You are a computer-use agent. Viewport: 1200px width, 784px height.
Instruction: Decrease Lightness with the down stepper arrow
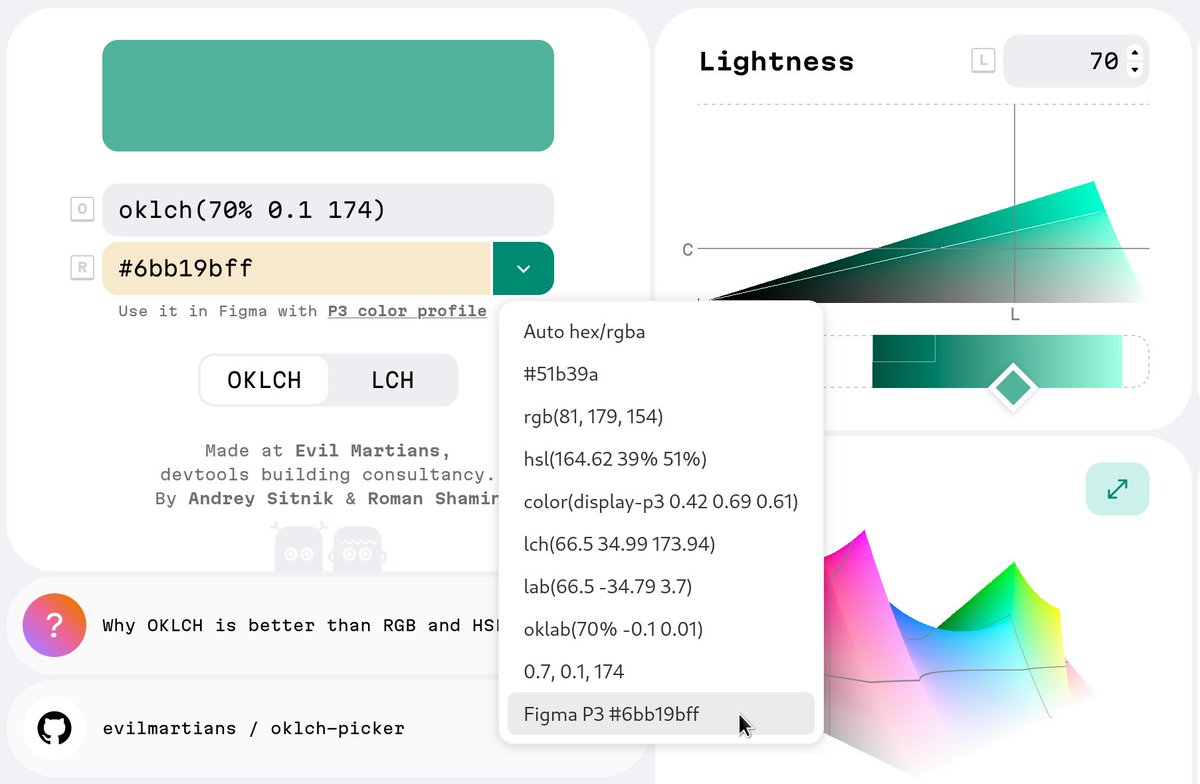point(1134,70)
